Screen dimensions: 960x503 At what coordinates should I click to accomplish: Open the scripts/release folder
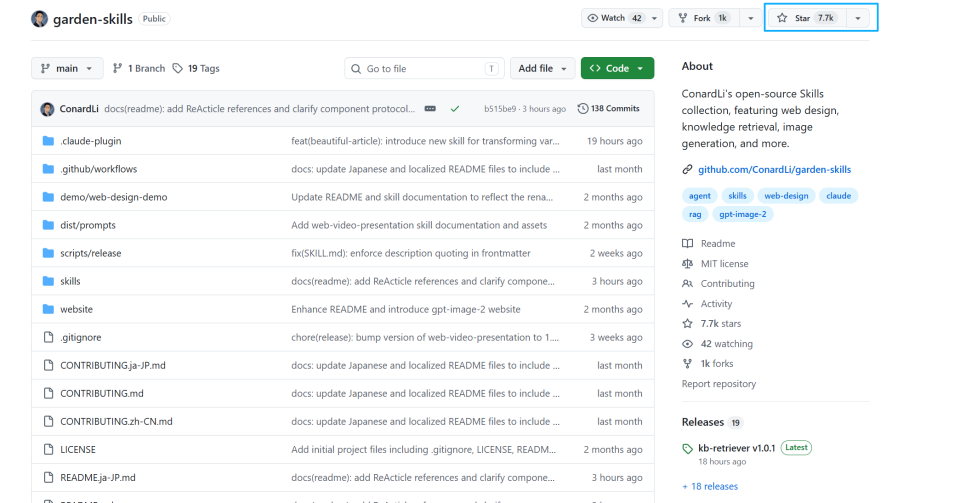91,253
